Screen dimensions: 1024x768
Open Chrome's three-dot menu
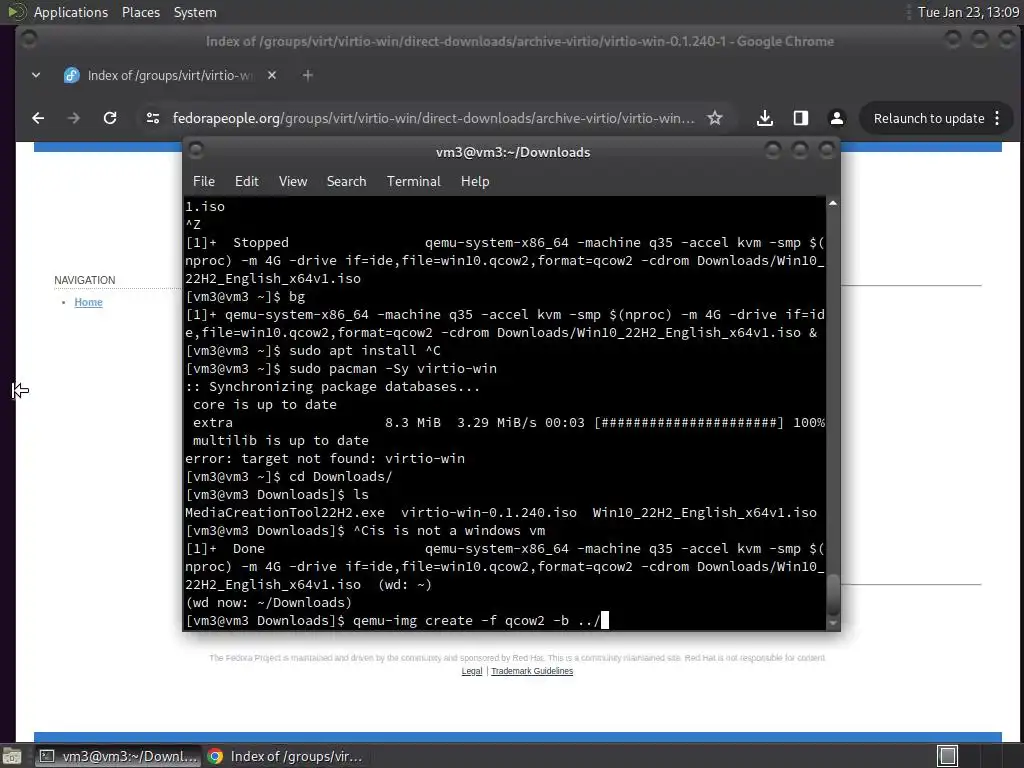click(997, 118)
